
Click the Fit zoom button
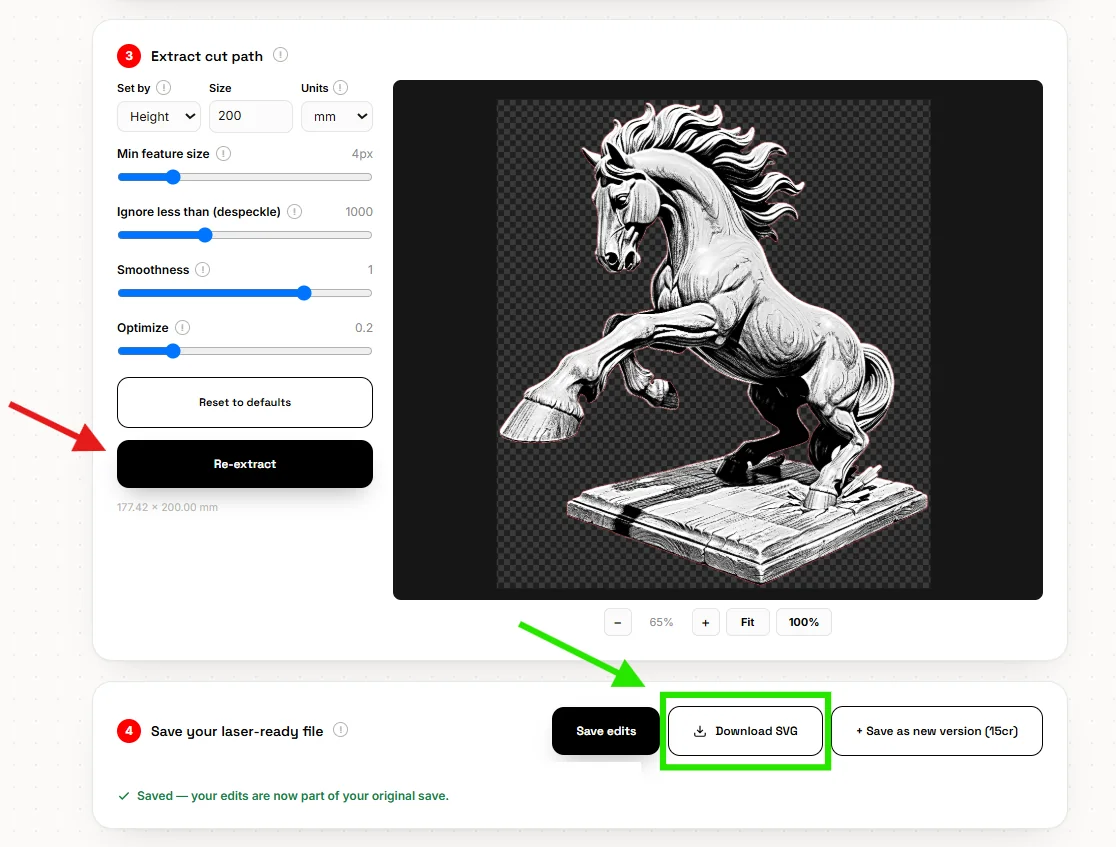tap(747, 622)
